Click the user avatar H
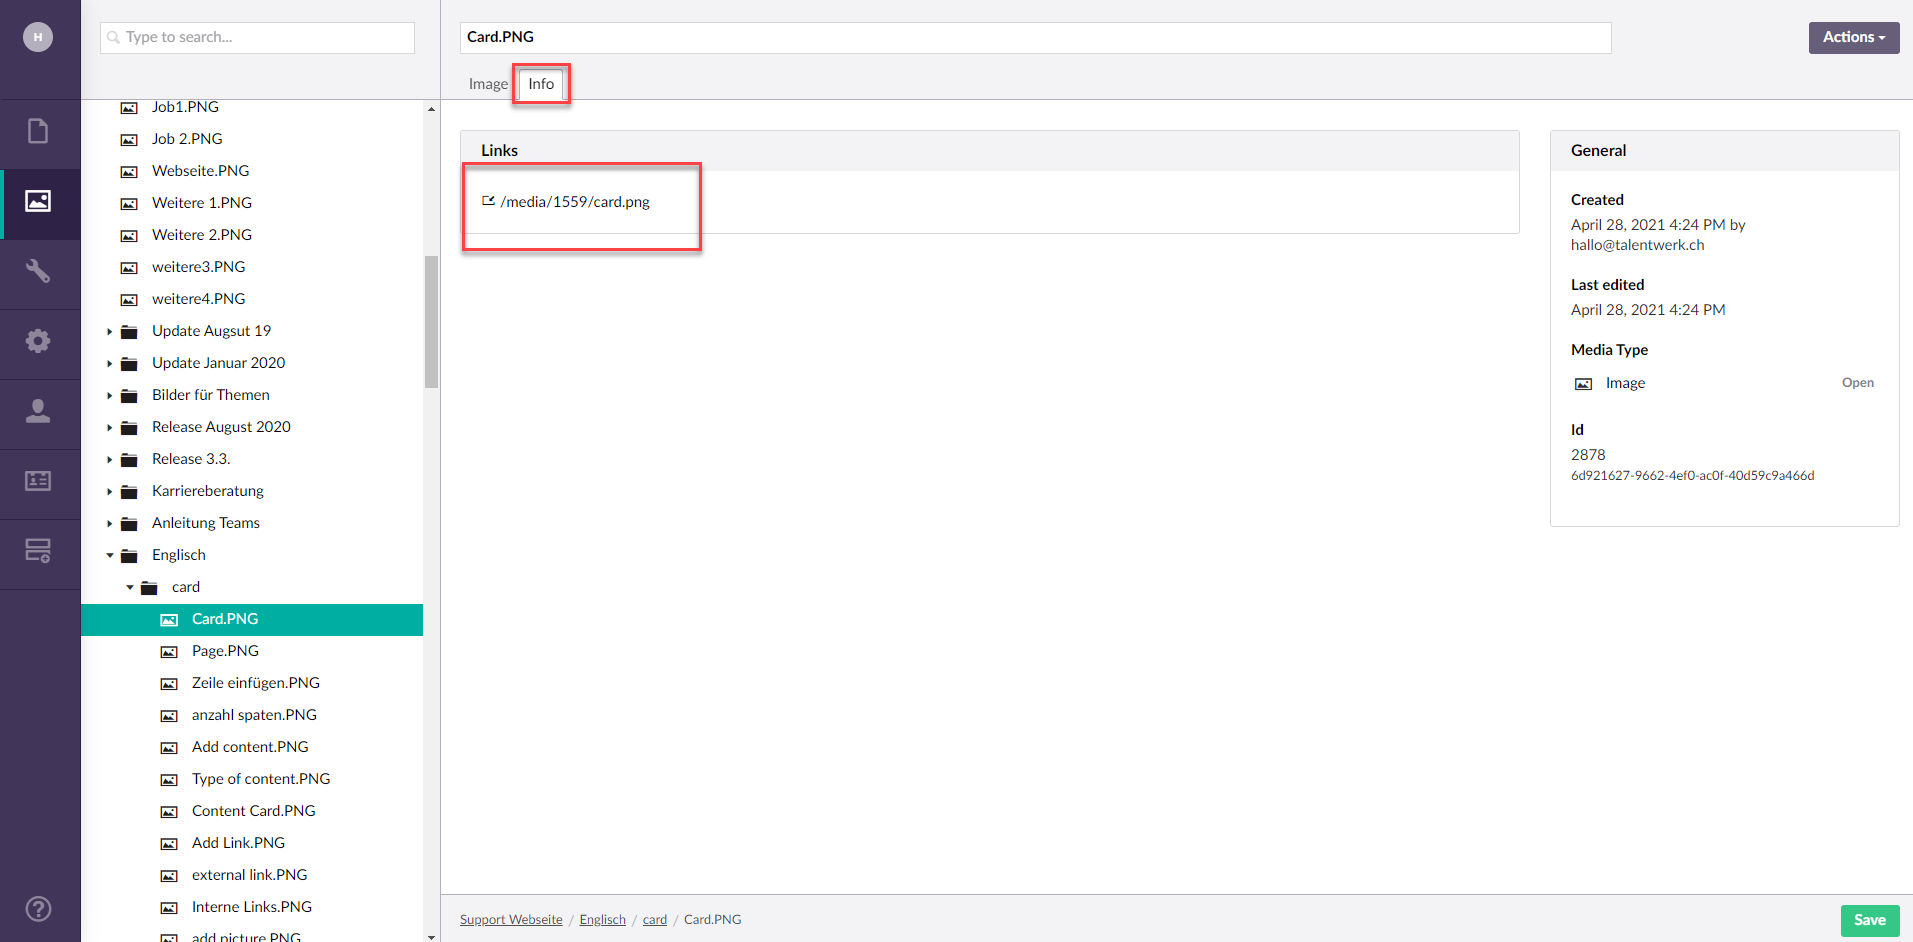 [x=38, y=37]
